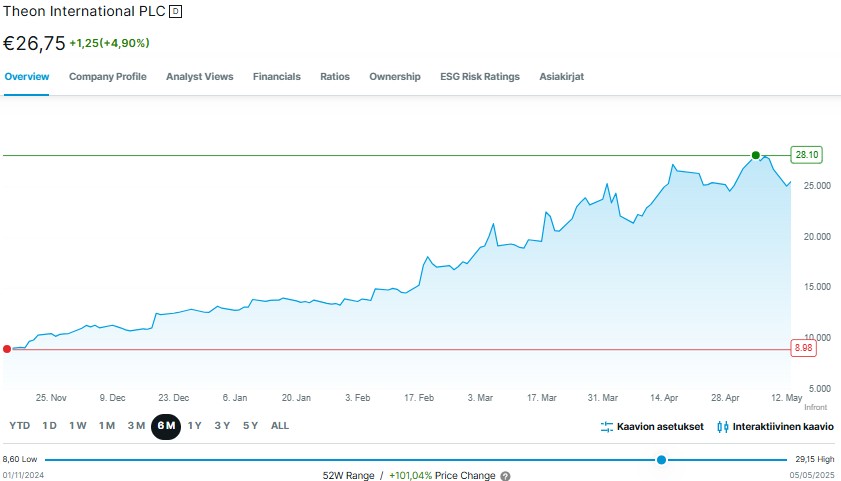Go to the Financials tab
Image resolution: width=841 pixels, height=481 pixels.
277,77
